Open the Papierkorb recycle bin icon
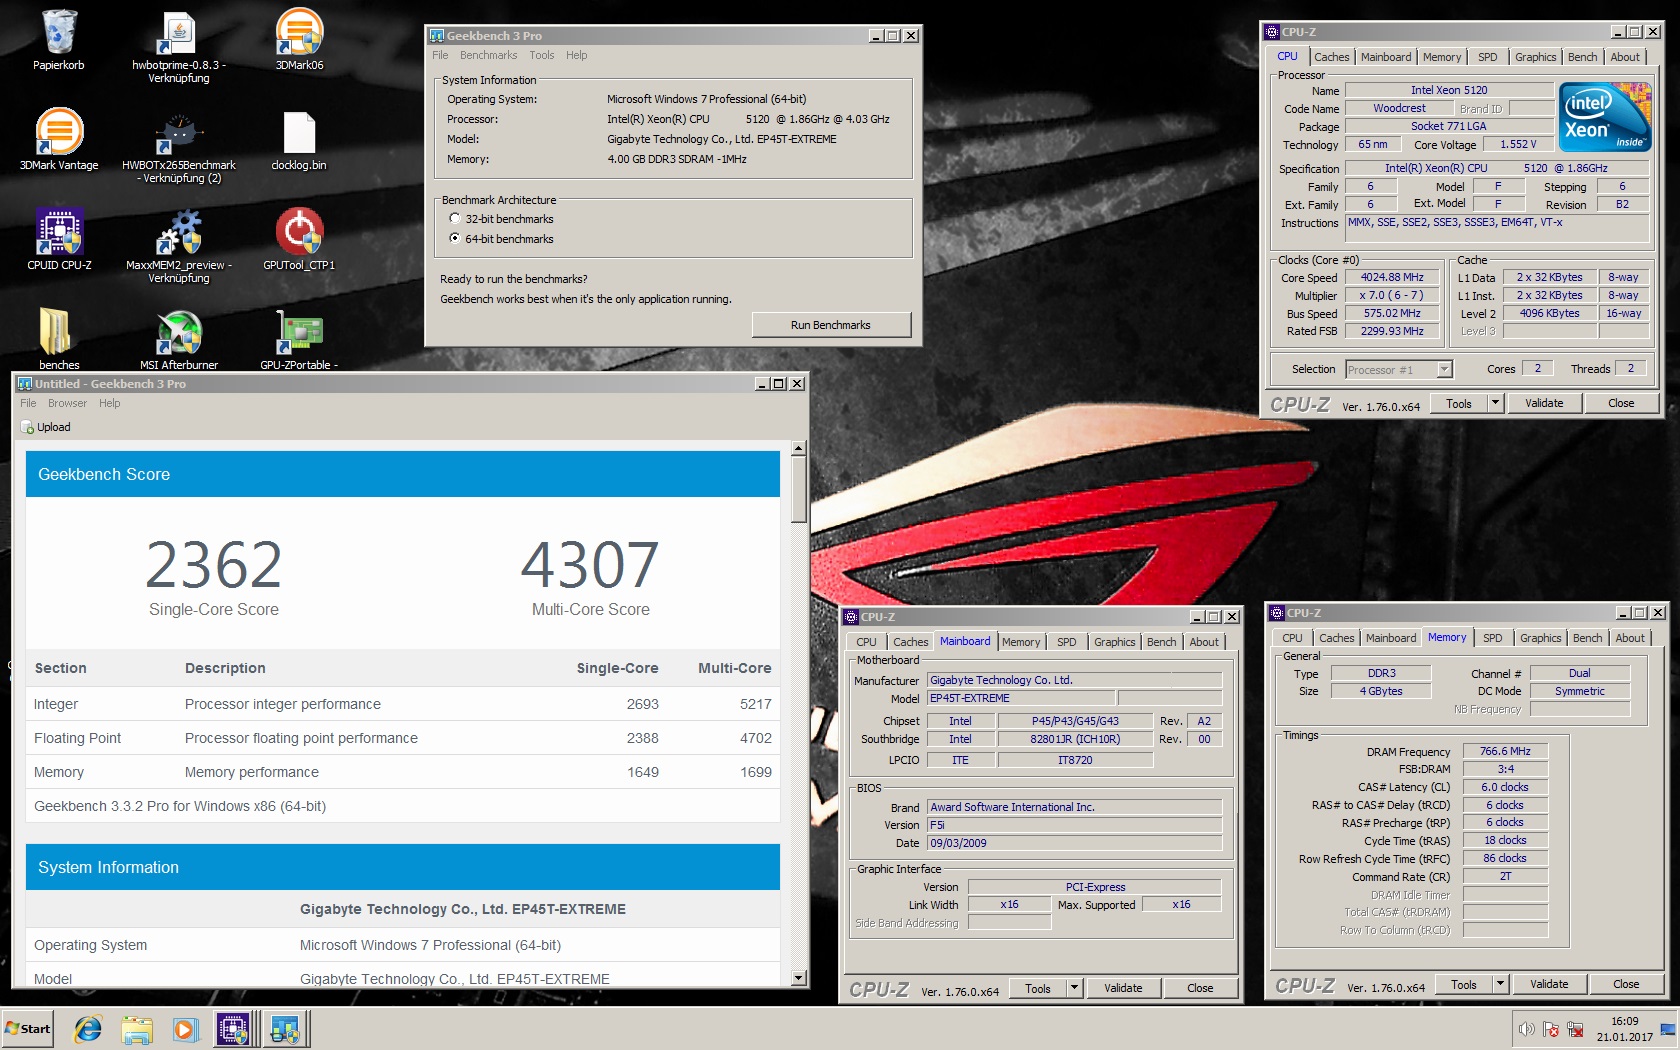Viewport: 1680px width, 1050px height. tap(59, 33)
